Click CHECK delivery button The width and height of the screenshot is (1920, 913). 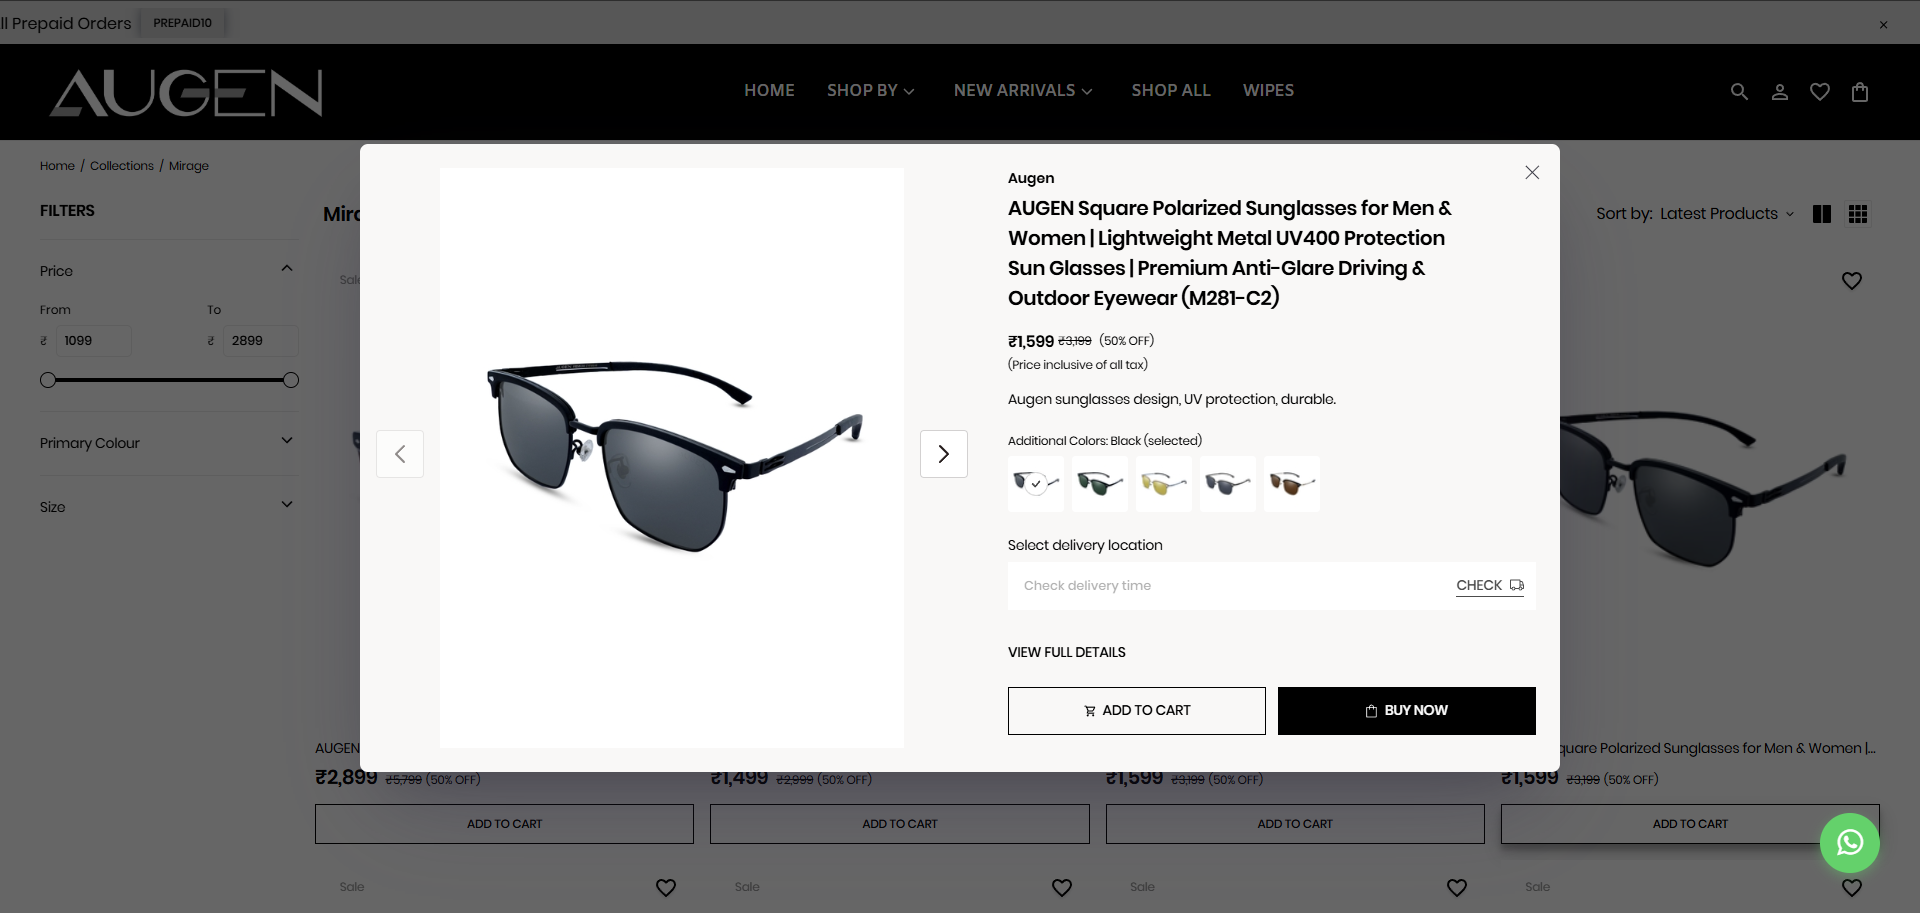coord(1490,586)
